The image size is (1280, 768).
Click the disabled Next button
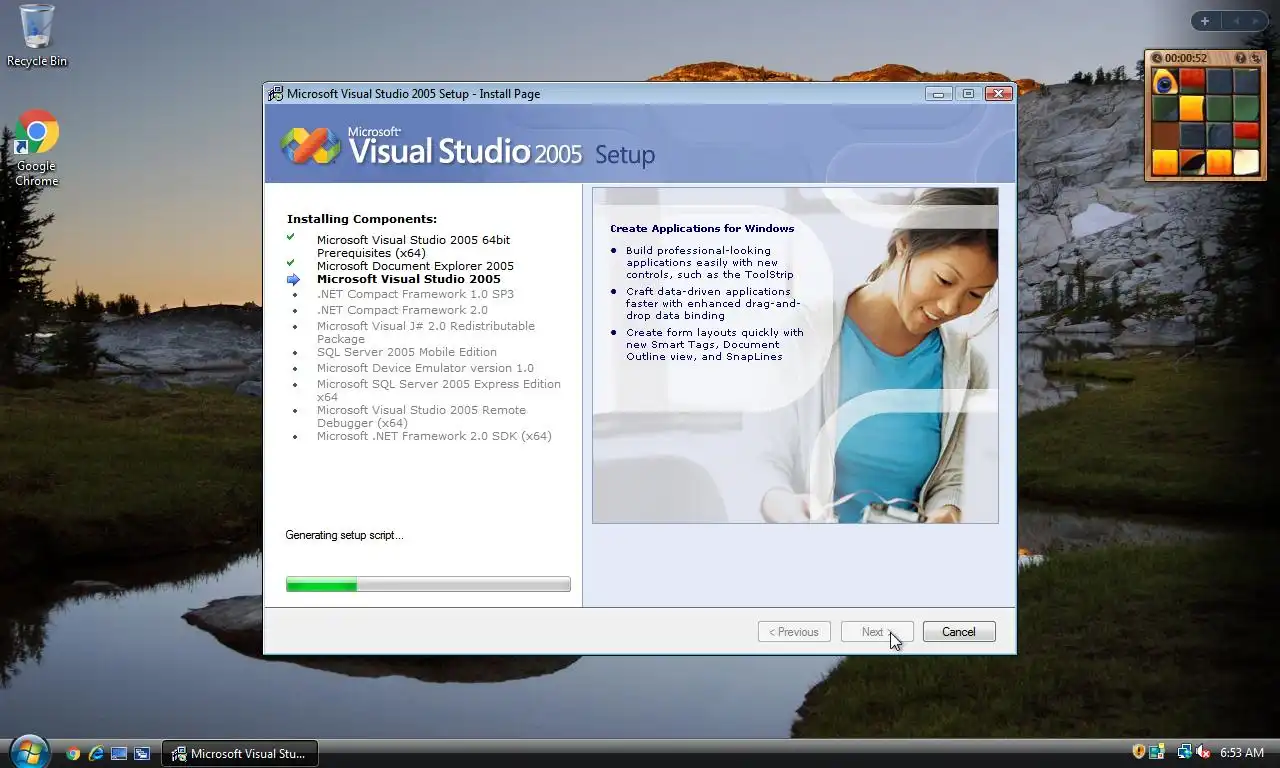tap(877, 632)
